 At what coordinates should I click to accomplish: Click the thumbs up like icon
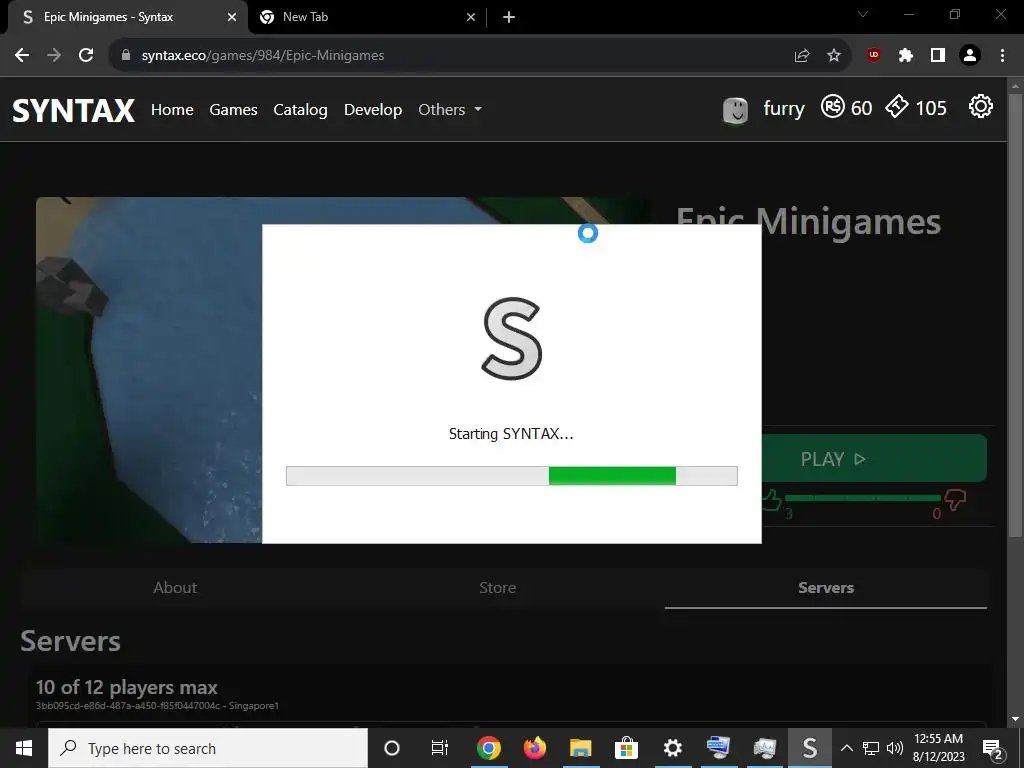[x=772, y=501]
